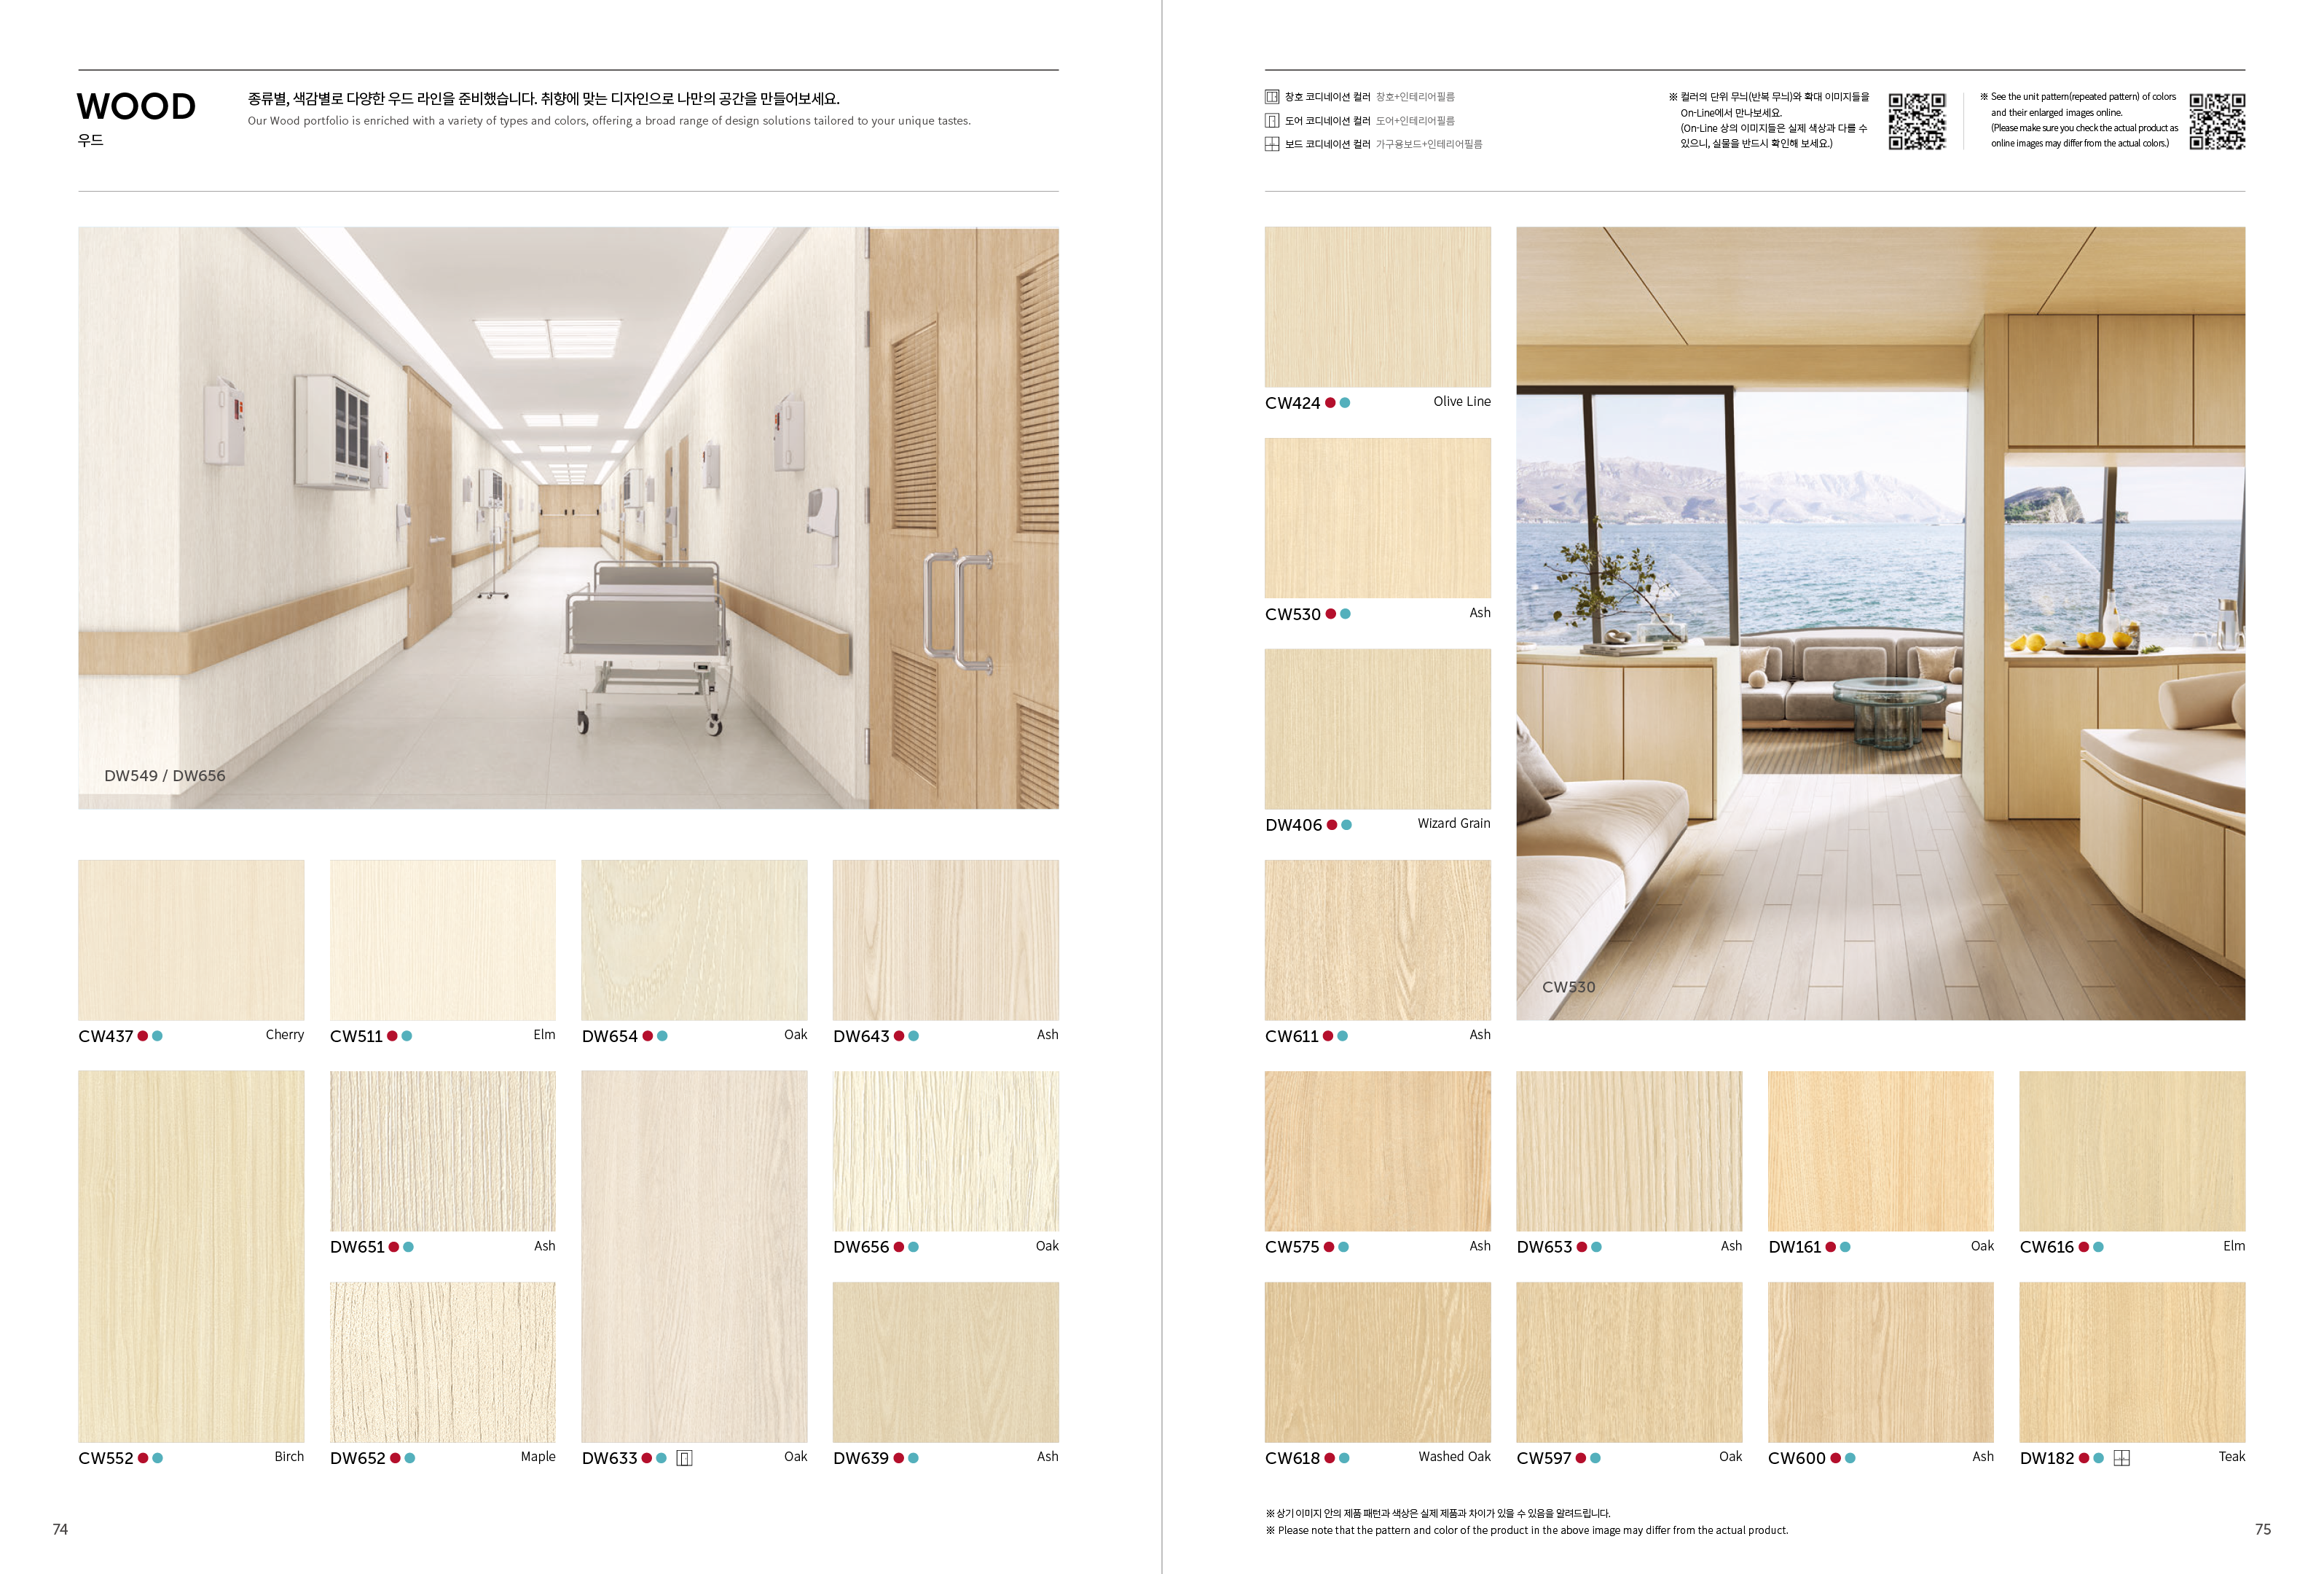Click the board icon beside DW182
Viewport: 2324px width, 1574px height.
(2121, 1458)
